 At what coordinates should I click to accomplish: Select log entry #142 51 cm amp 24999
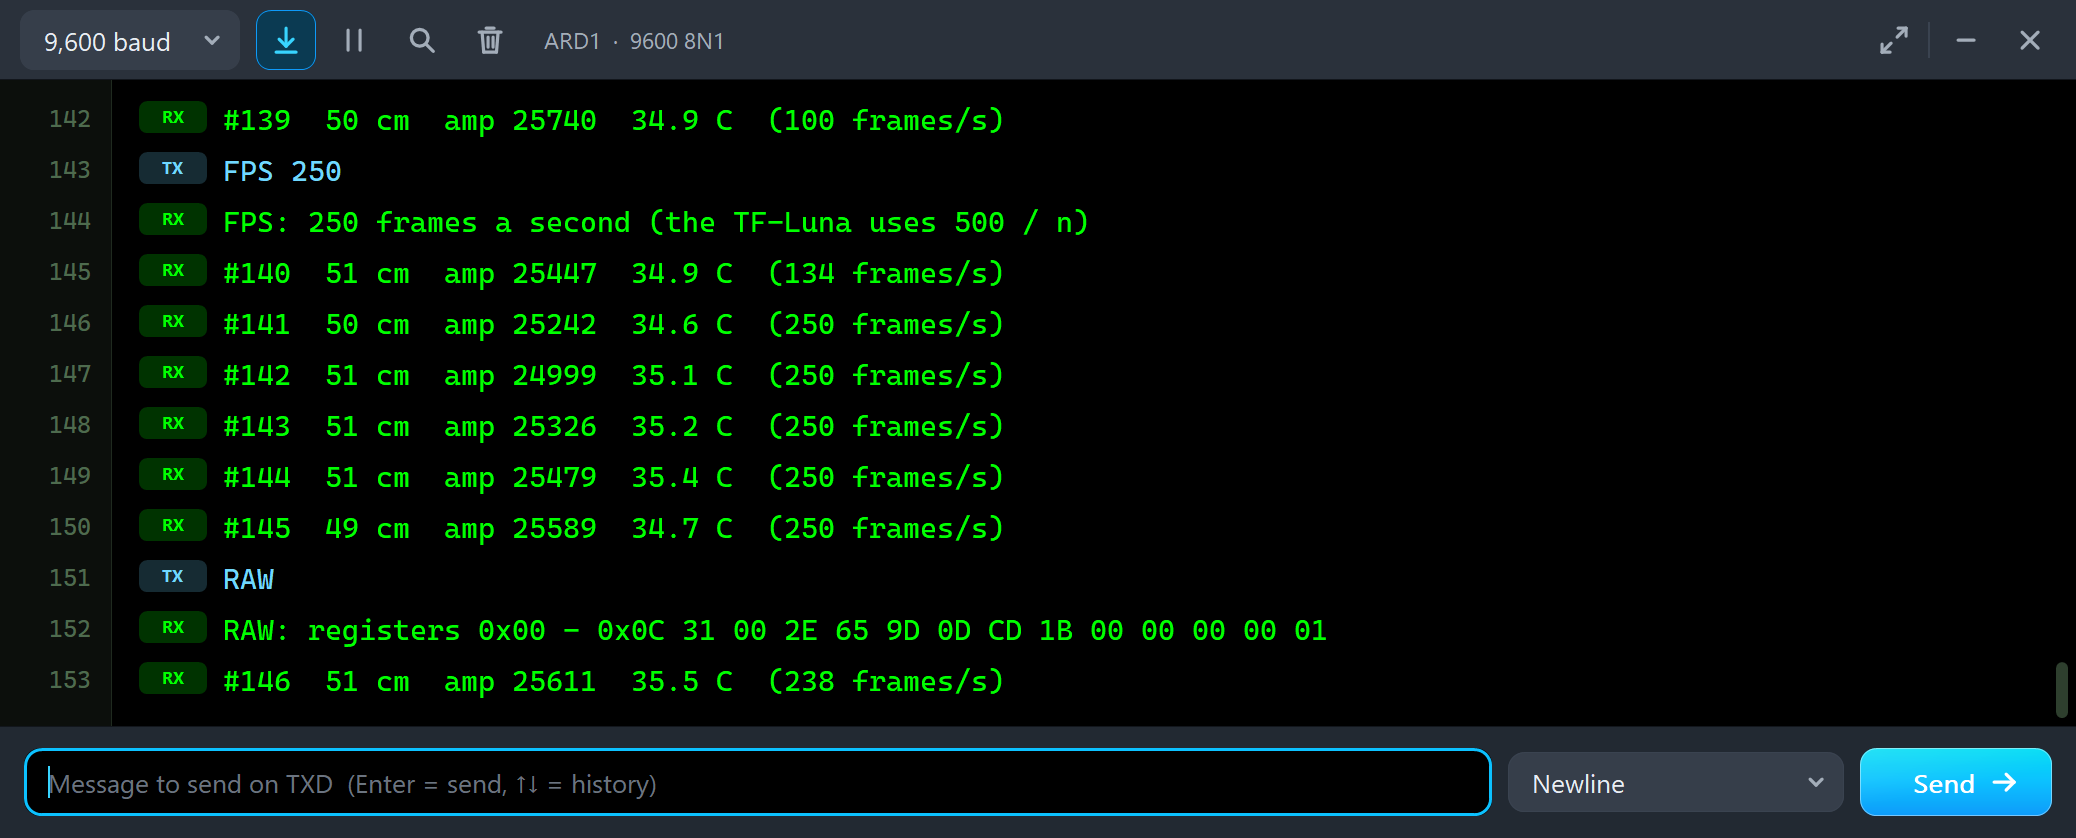(x=613, y=375)
